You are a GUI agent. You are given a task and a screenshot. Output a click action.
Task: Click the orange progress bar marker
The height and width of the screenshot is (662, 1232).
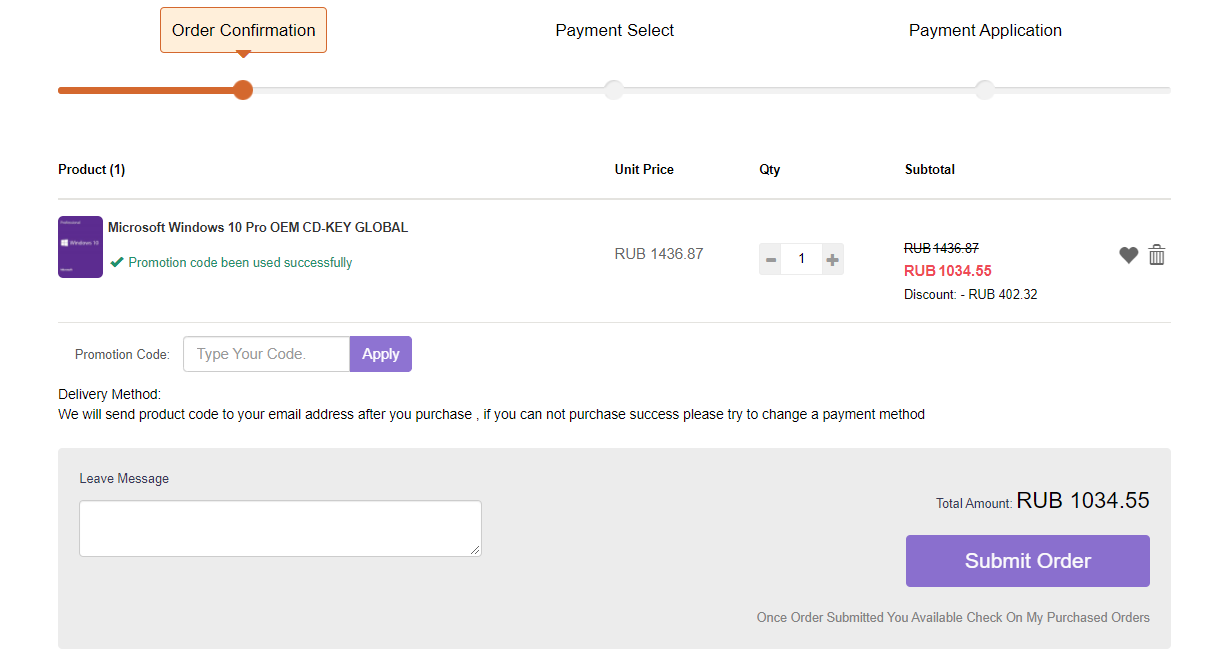(x=243, y=90)
